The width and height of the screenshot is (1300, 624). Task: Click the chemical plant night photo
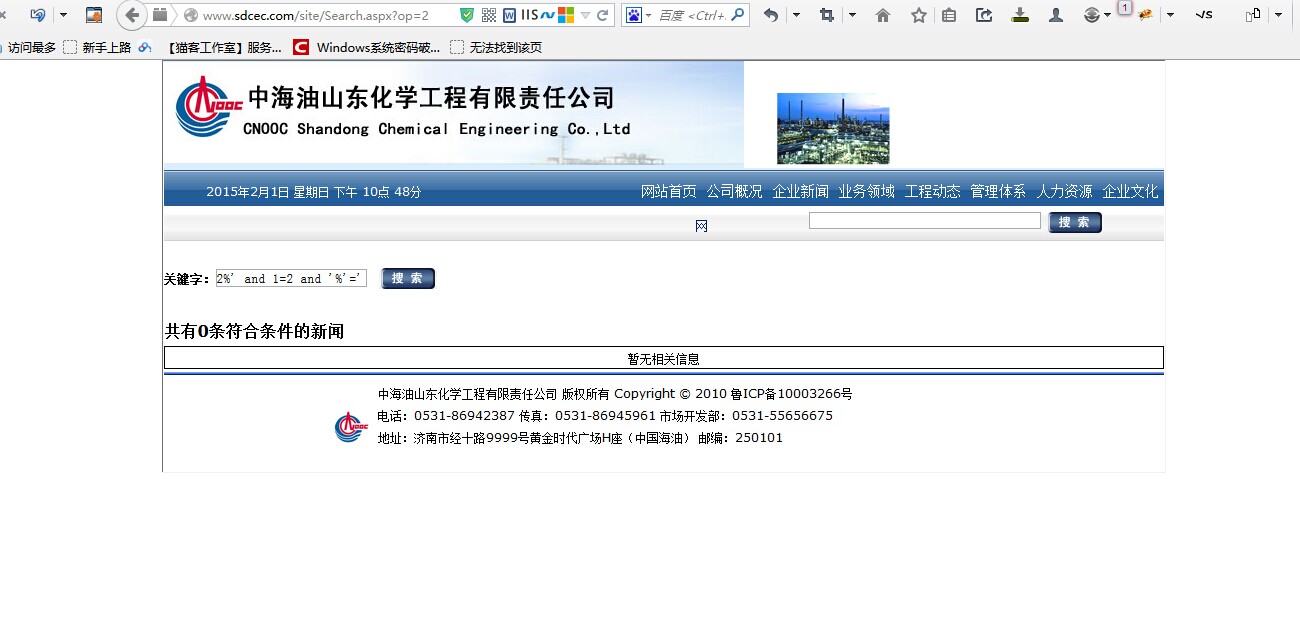[833, 128]
